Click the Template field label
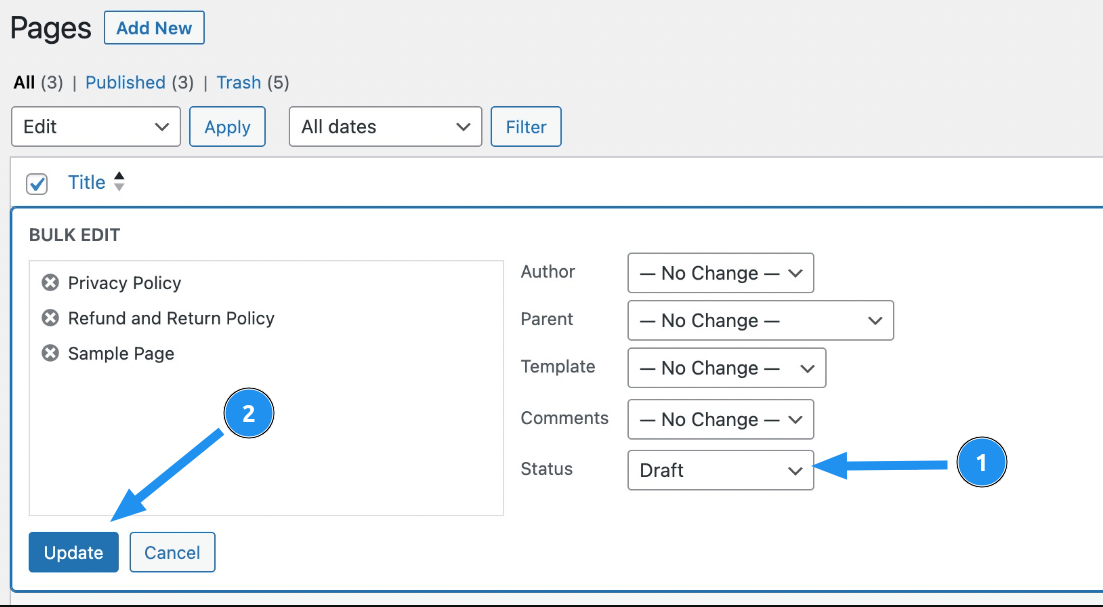Screen dimensions: 1103x607 558,366
